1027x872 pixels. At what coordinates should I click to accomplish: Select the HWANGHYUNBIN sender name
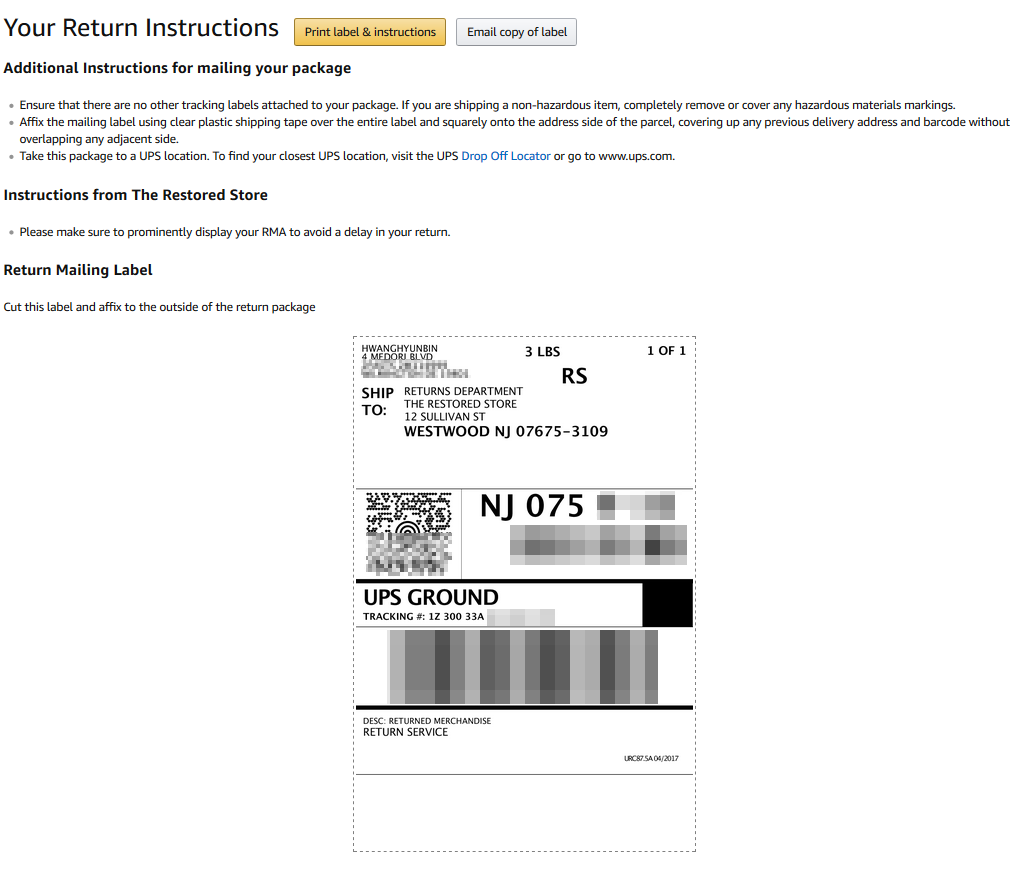[x=400, y=348]
